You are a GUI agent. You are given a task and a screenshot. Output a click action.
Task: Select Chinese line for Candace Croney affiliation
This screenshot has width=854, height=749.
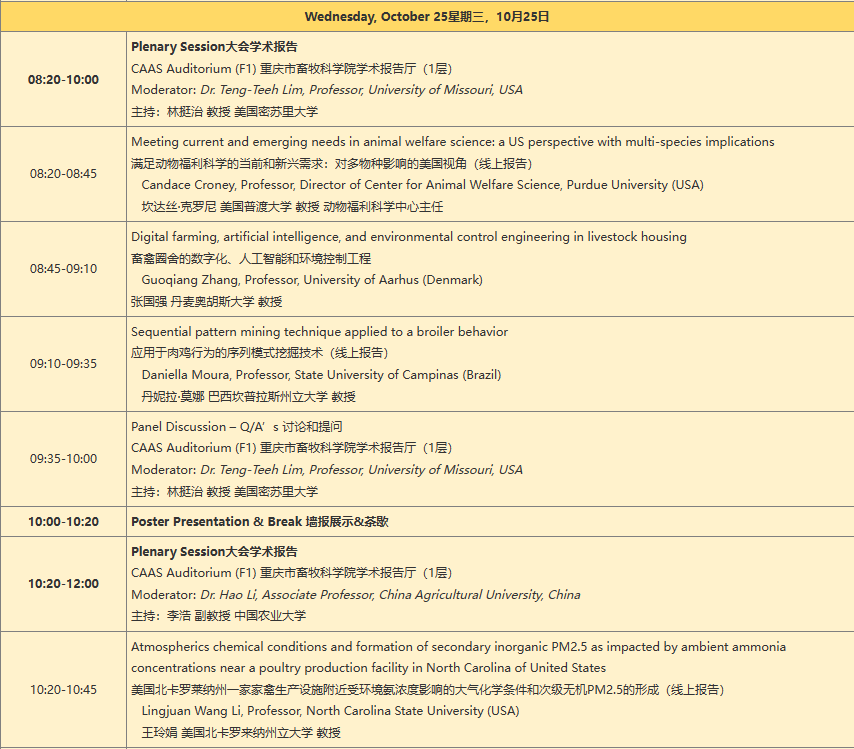(292, 207)
